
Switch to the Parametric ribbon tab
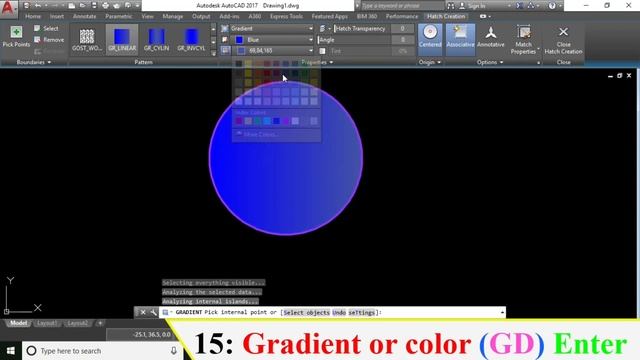coord(119,16)
